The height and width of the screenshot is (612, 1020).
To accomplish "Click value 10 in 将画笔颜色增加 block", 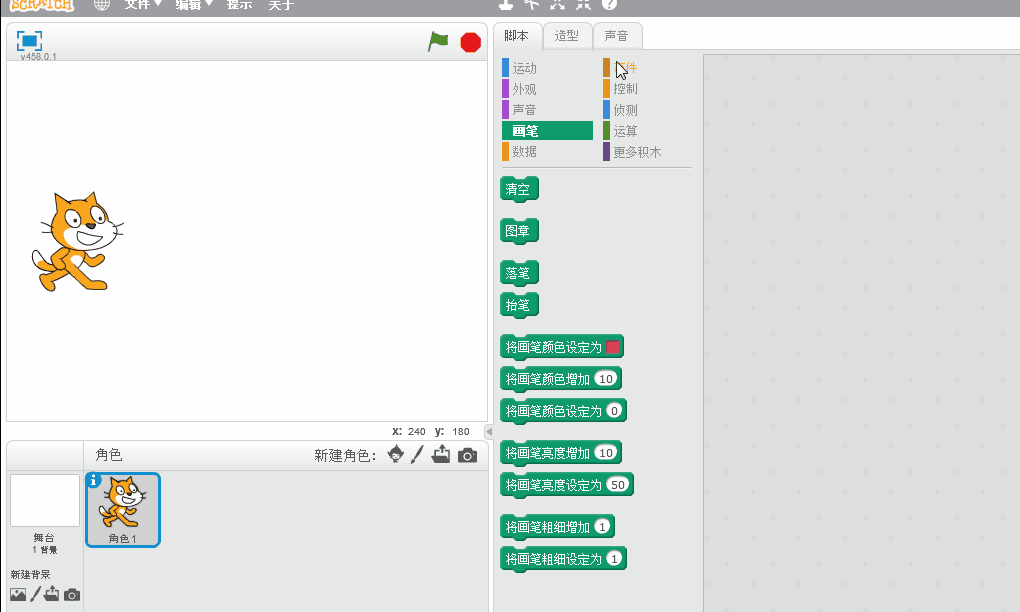I will 606,379.
